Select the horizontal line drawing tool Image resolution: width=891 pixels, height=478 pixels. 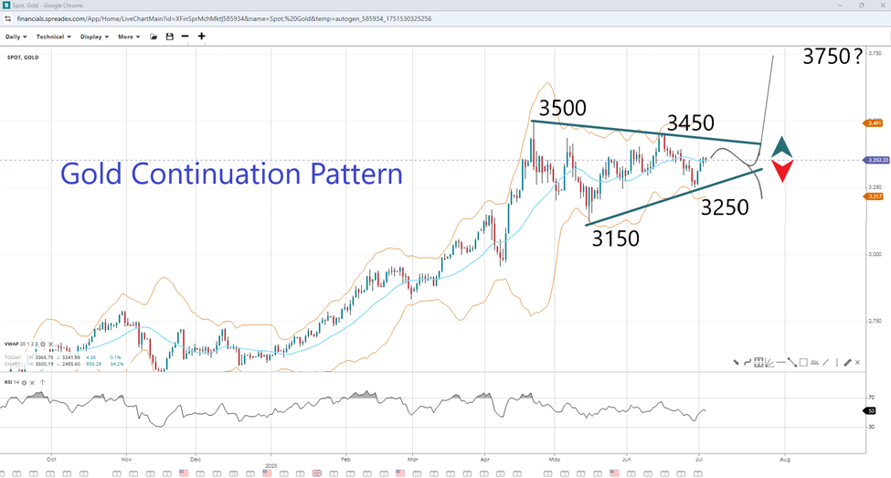coord(781,362)
